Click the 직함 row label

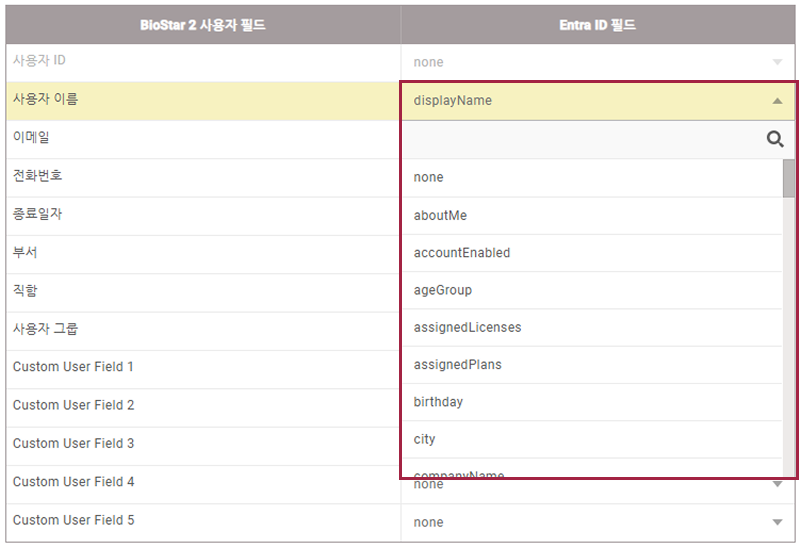25,290
